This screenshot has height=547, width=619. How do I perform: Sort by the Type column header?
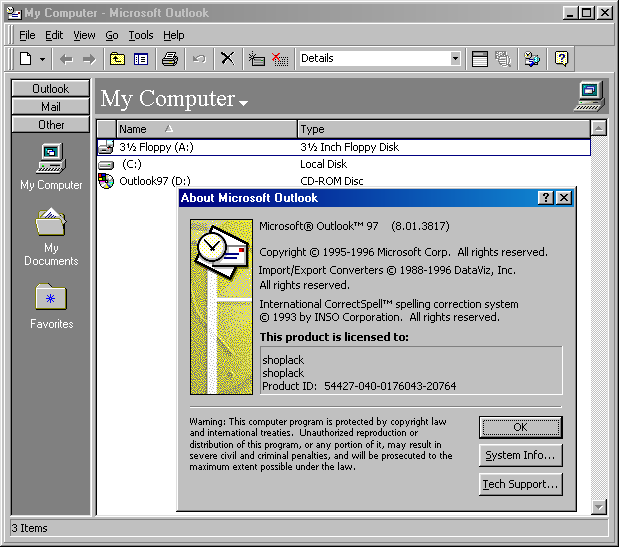(444, 129)
